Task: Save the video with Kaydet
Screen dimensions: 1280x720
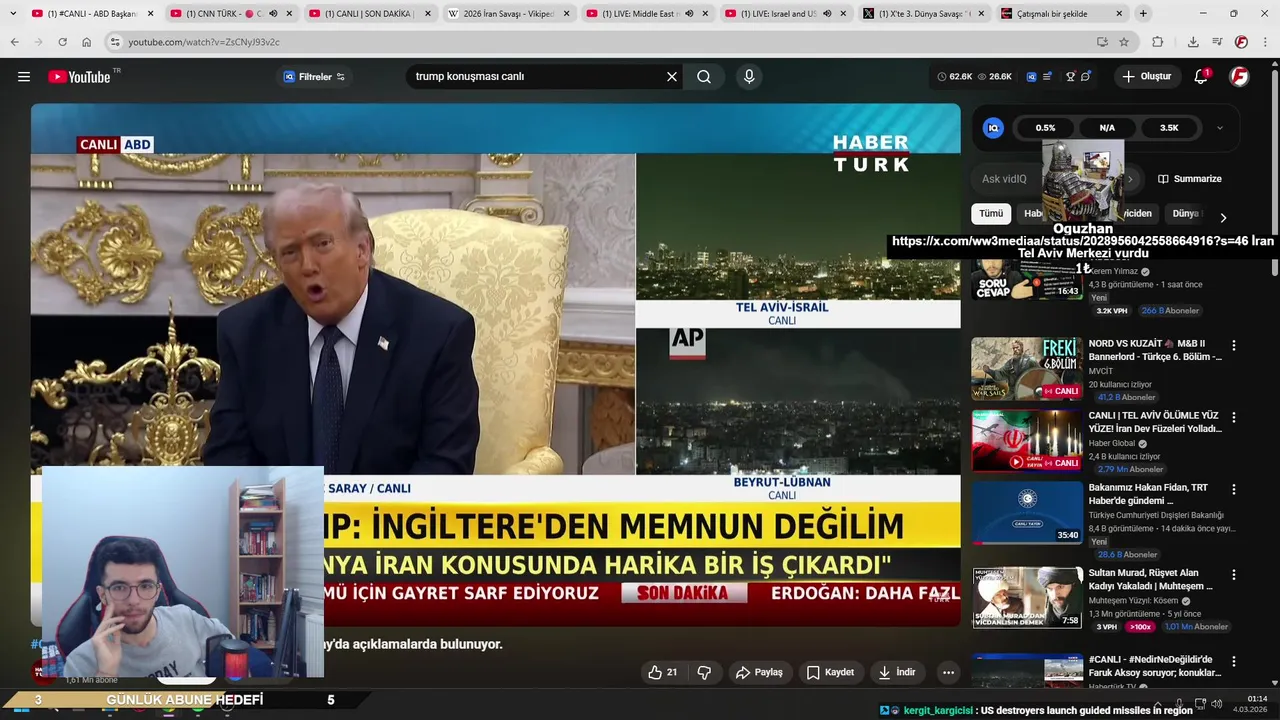Action: (x=830, y=672)
